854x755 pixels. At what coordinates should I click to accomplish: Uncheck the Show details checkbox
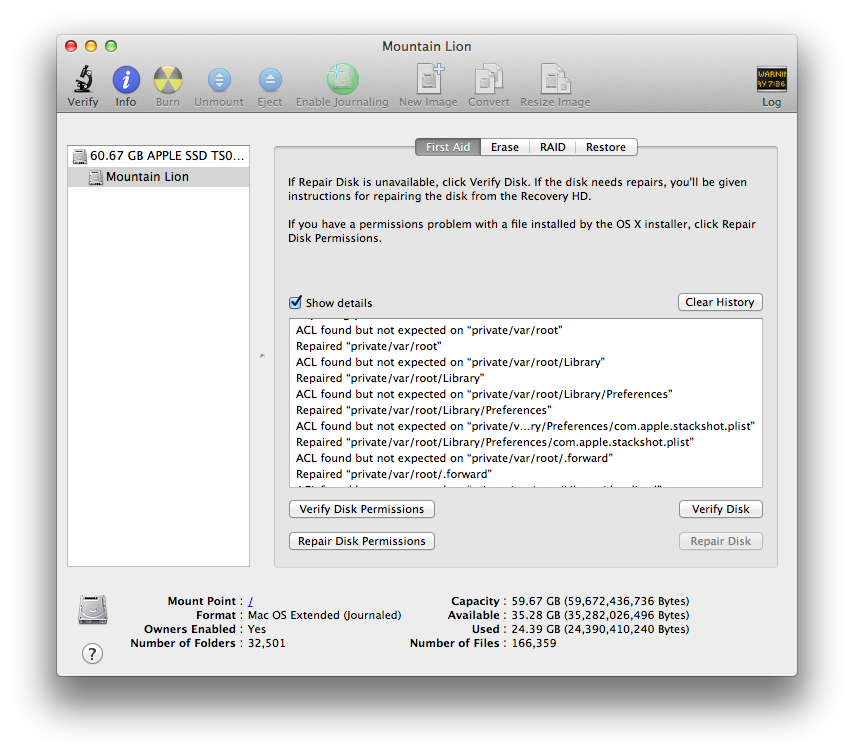(x=295, y=302)
